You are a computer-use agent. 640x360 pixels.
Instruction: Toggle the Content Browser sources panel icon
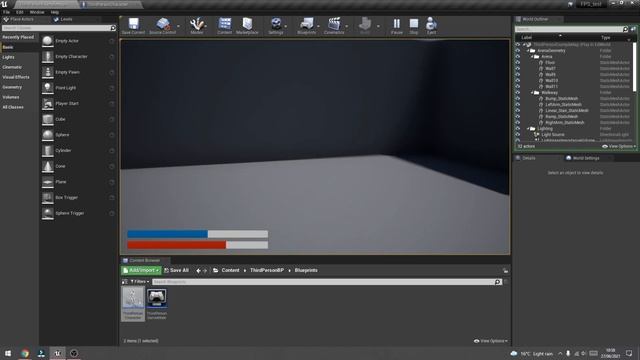pos(125,282)
